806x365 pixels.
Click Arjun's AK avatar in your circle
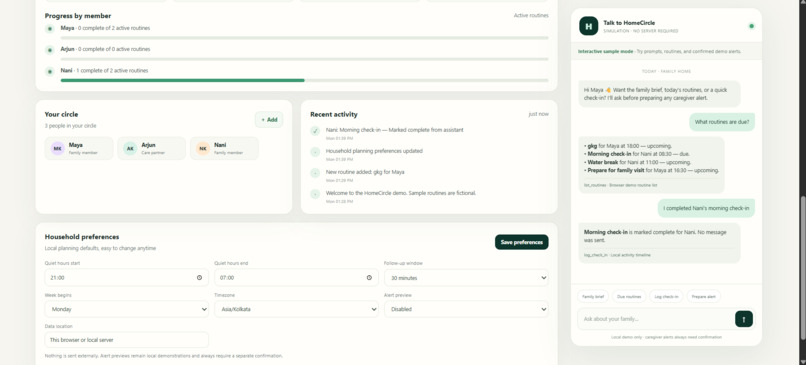pyautogui.click(x=131, y=149)
